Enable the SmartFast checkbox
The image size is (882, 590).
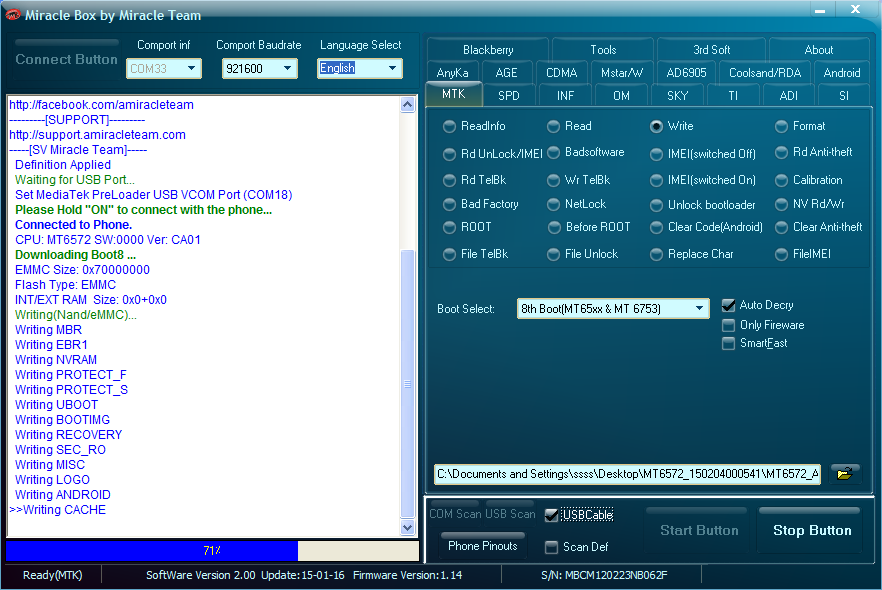[728, 343]
